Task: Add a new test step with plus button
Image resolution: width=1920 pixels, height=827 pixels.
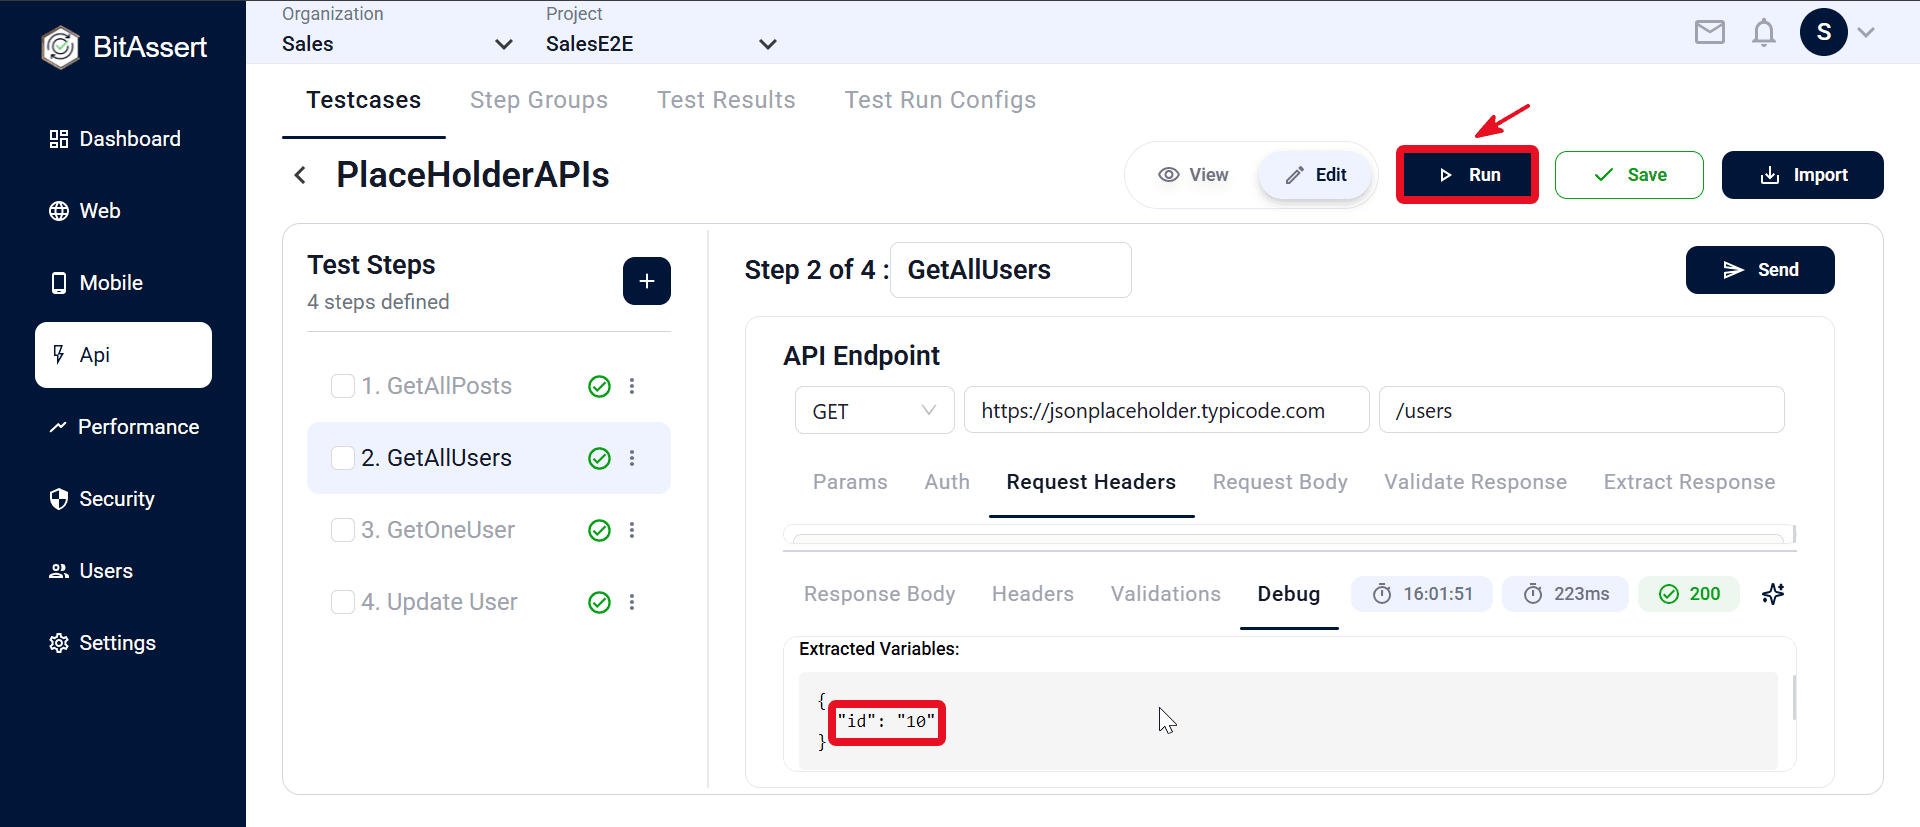Action: [x=647, y=281]
